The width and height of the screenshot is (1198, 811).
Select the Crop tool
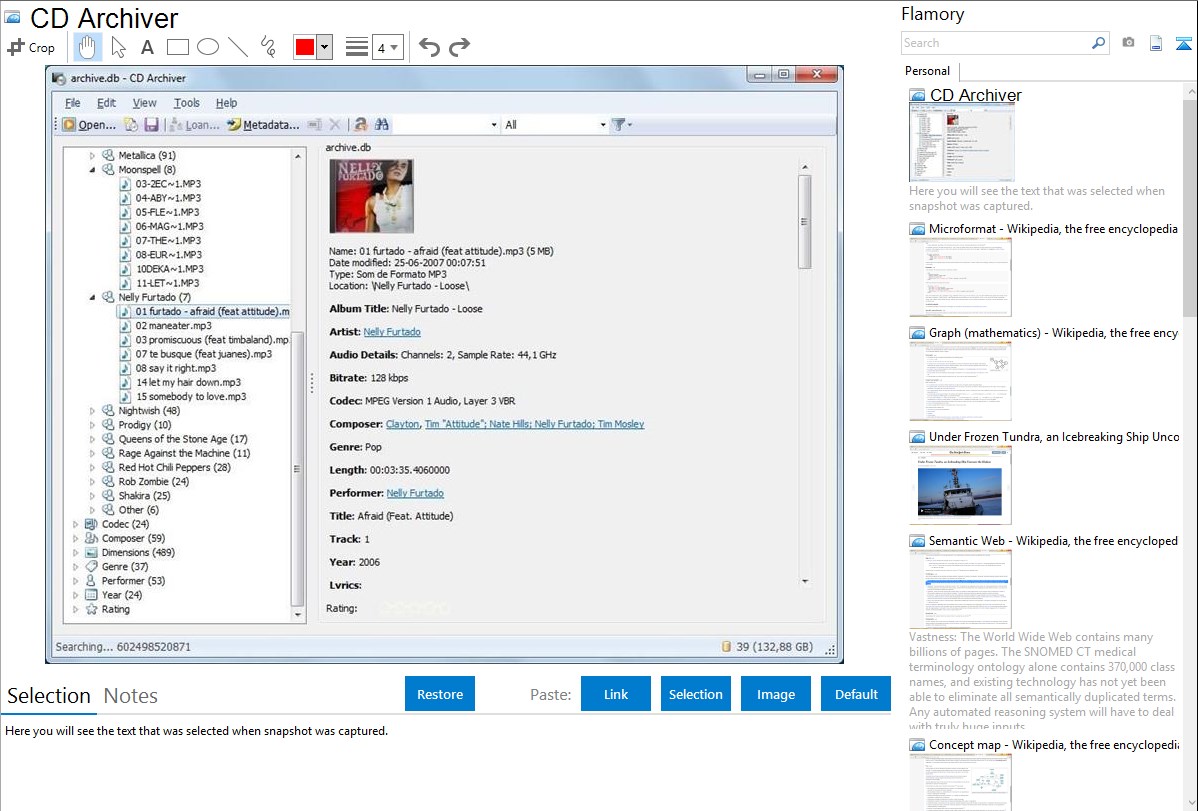click(x=31, y=47)
